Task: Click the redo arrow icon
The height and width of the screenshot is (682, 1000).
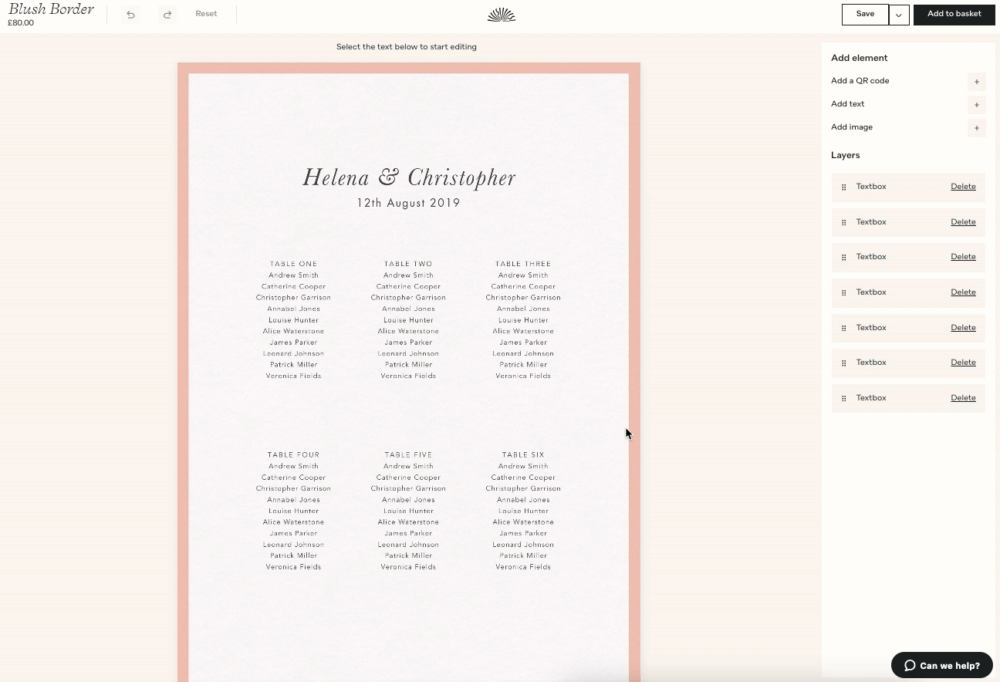Action: pyautogui.click(x=167, y=14)
